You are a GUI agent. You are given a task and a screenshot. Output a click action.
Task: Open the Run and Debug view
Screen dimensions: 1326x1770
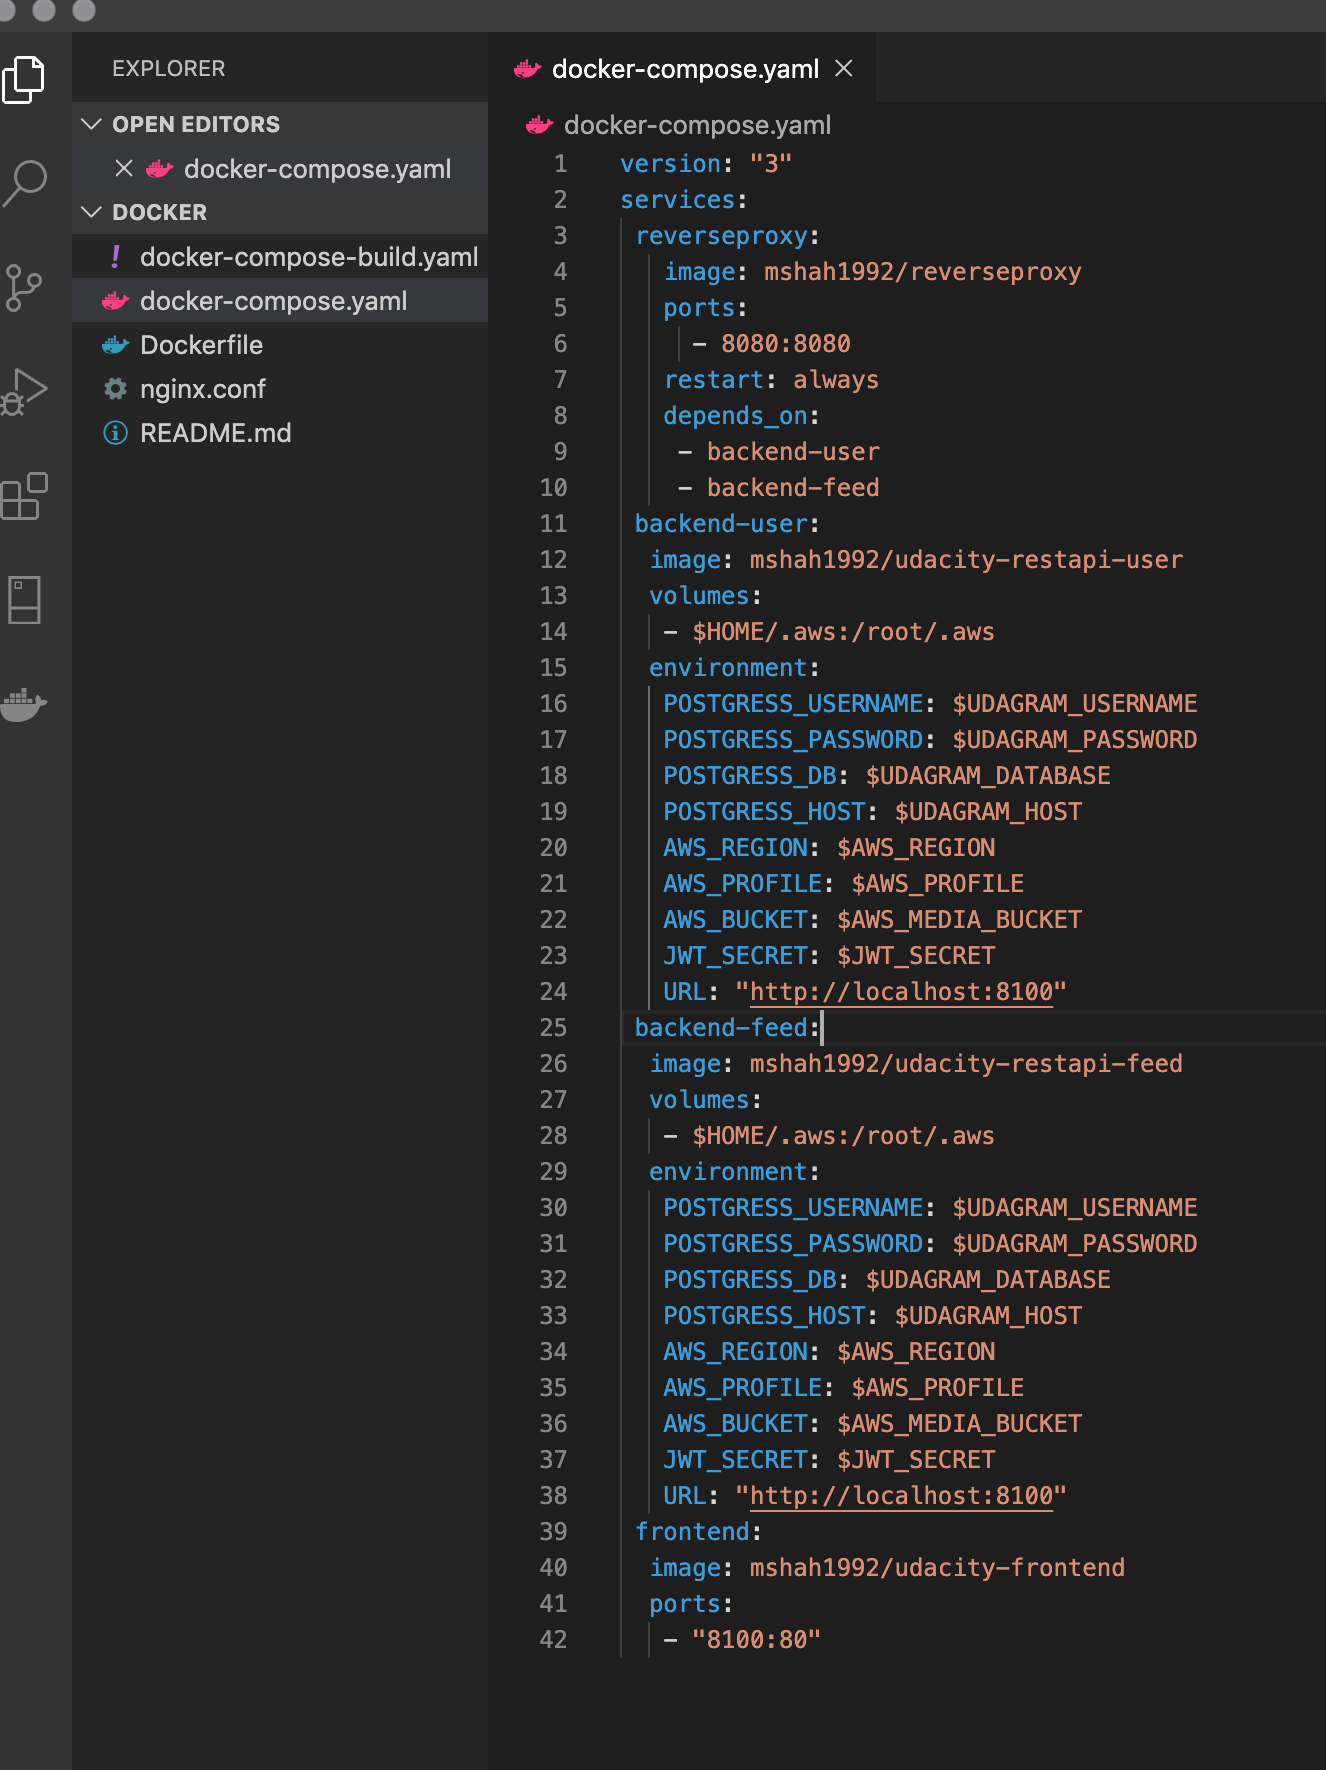point(24,392)
